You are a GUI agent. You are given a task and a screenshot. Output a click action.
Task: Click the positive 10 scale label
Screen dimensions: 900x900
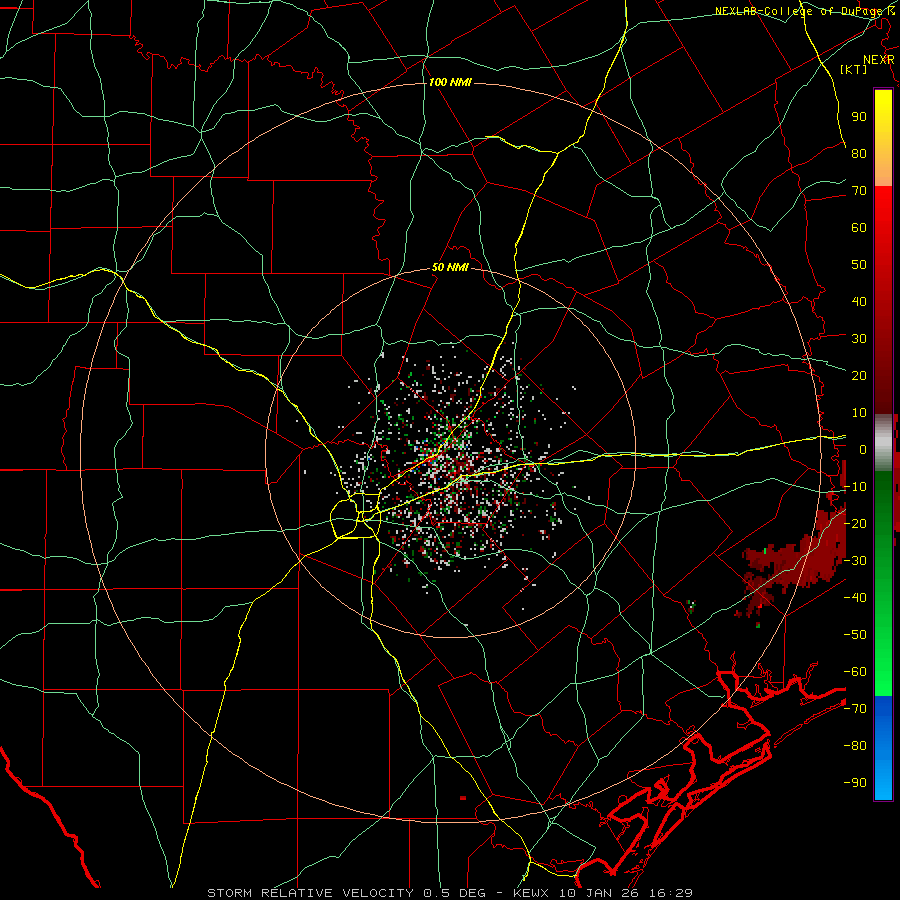click(859, 413)
